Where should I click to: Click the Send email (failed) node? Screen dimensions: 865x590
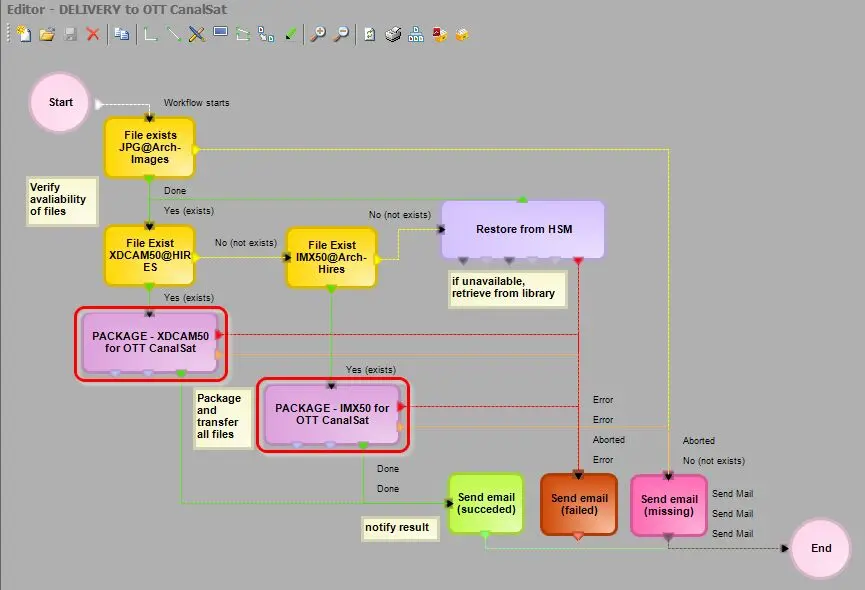point(579,504)
